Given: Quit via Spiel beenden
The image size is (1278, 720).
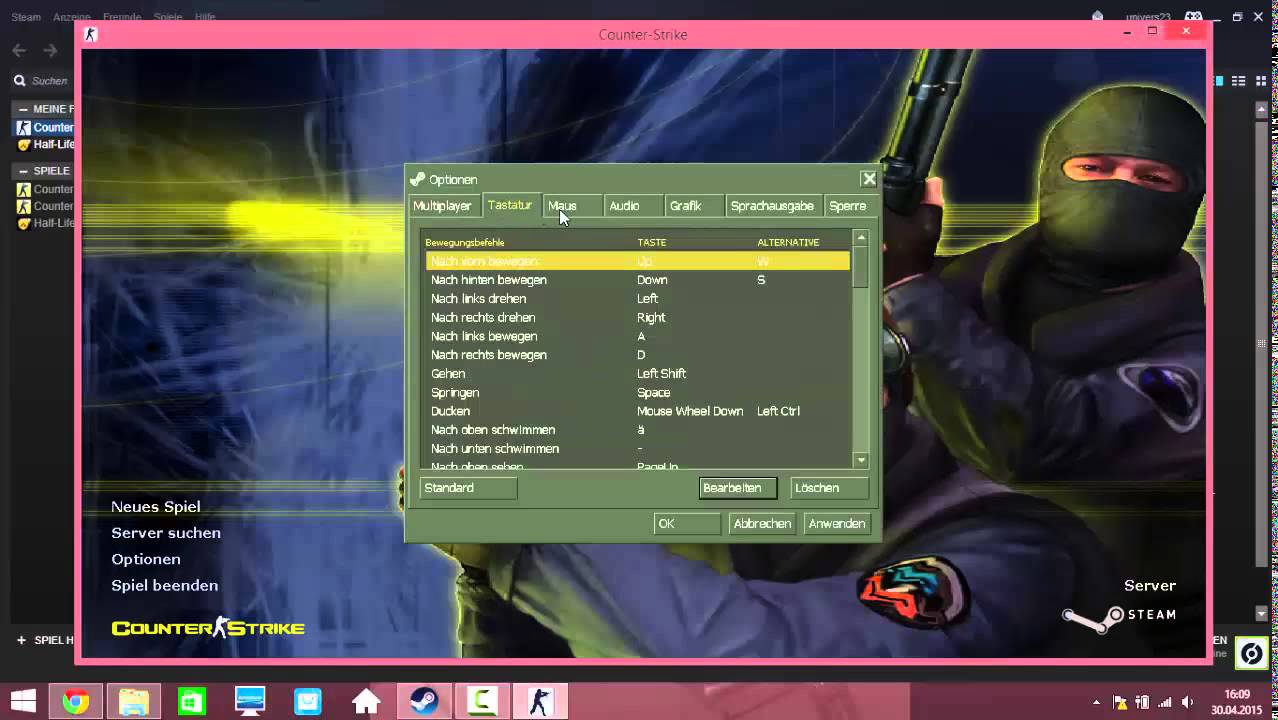Looking at the screenshot, I should (x=165, y=585).
